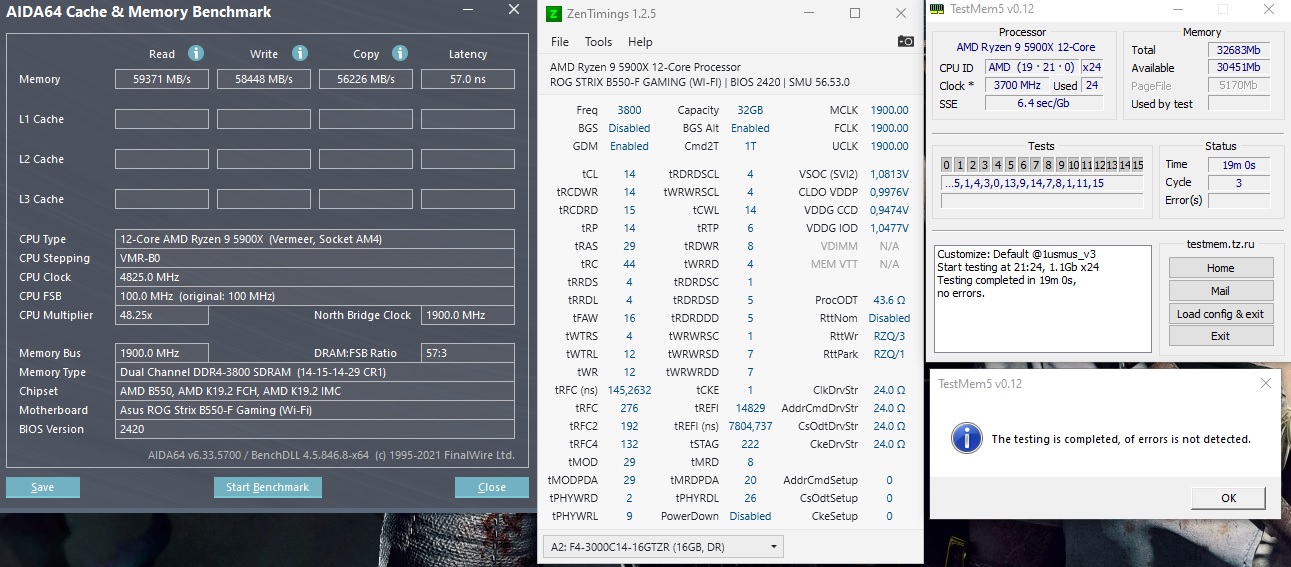Click the MCLK 1900.00 value
The image size is (1291, 567).
coord(889,110)
